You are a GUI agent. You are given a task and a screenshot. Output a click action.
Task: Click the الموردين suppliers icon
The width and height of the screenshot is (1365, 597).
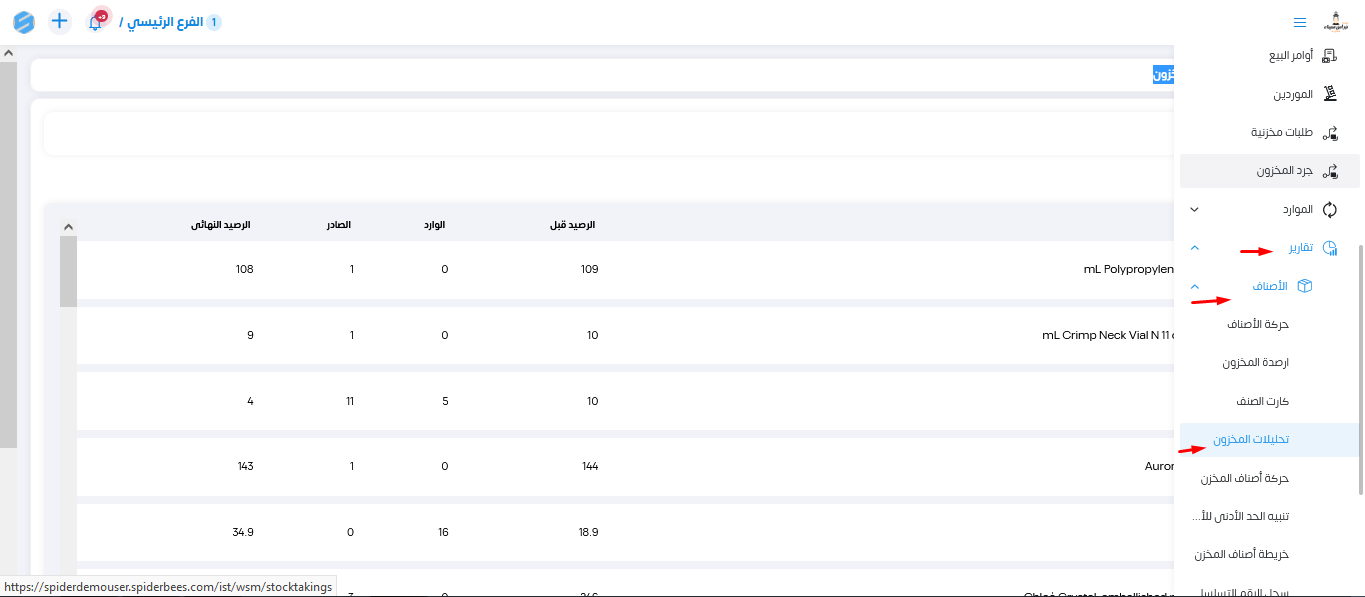click(1329, 94)
